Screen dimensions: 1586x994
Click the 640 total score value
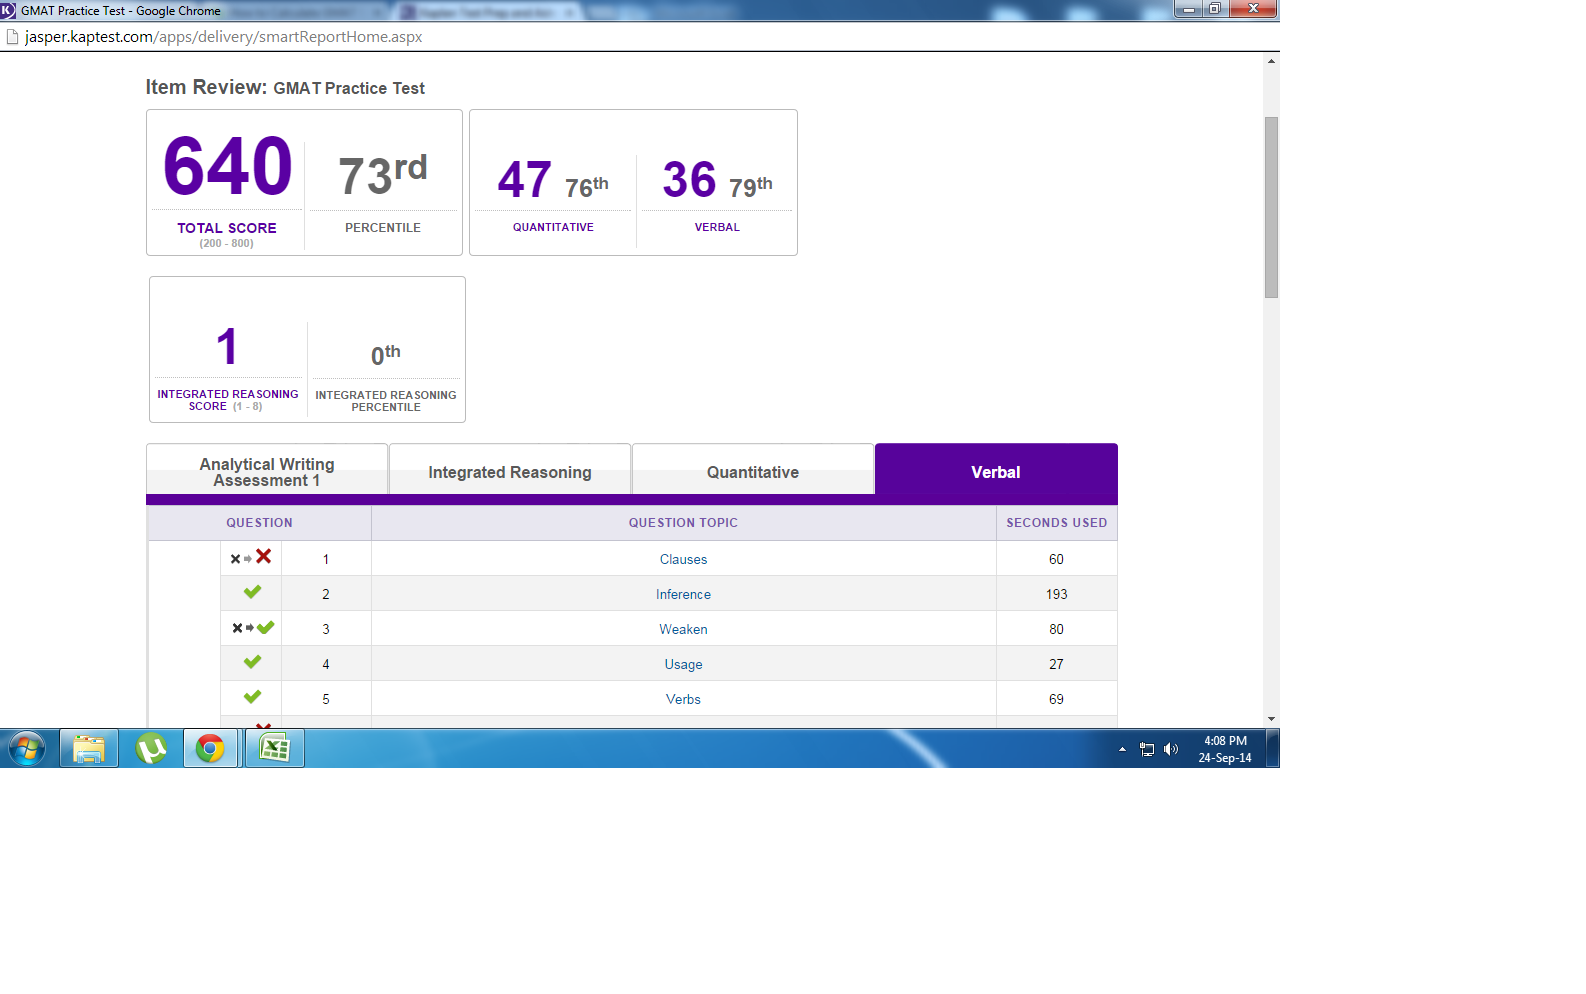coord(228,166)
